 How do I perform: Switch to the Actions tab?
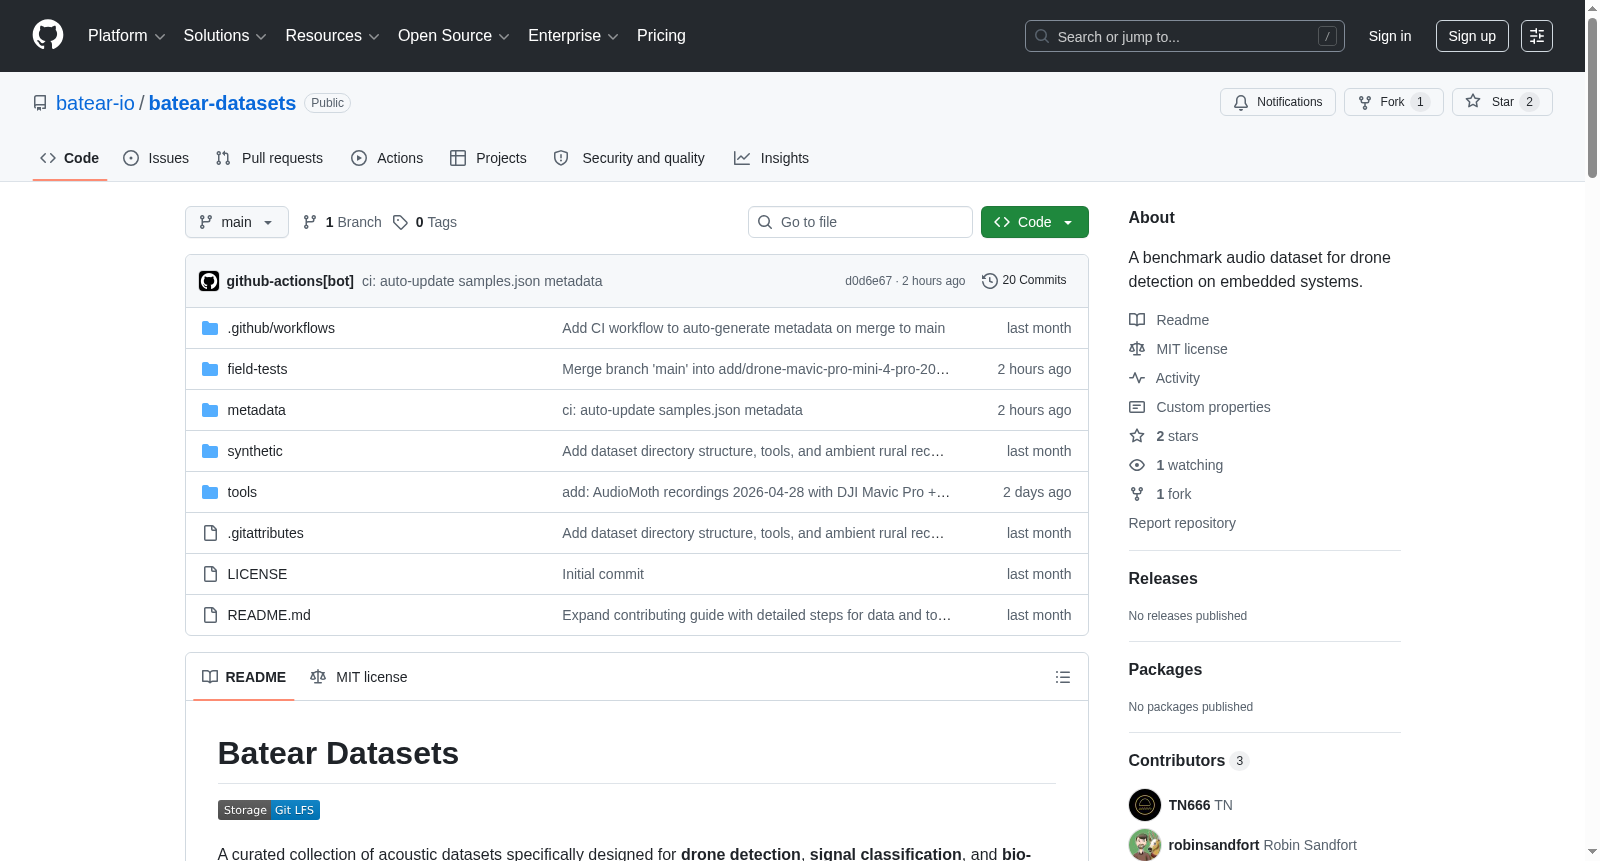point(387,158)
